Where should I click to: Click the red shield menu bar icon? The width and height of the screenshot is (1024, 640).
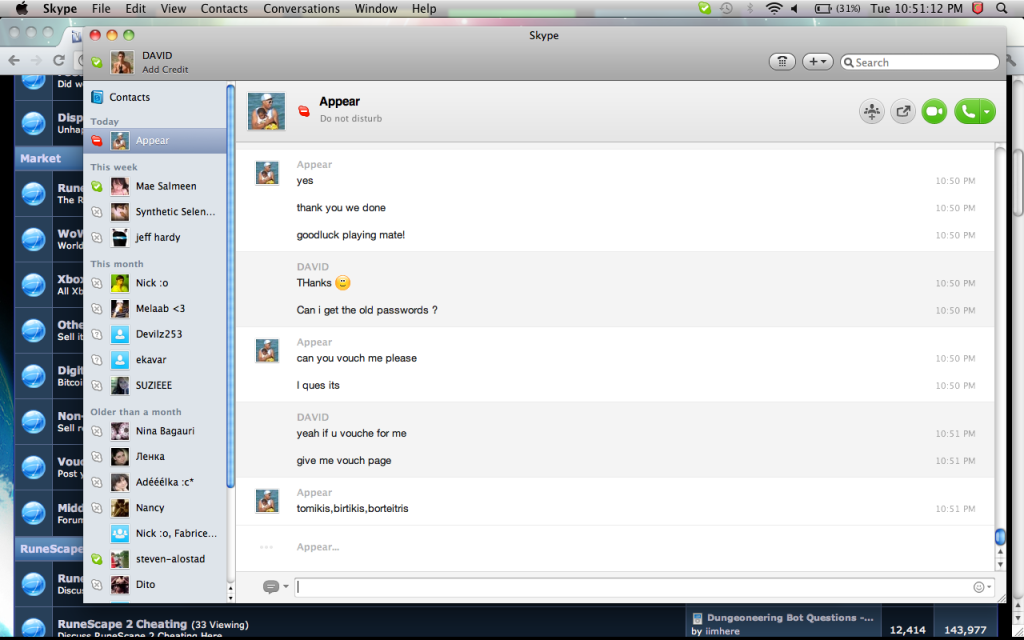[x=978, y=8]
